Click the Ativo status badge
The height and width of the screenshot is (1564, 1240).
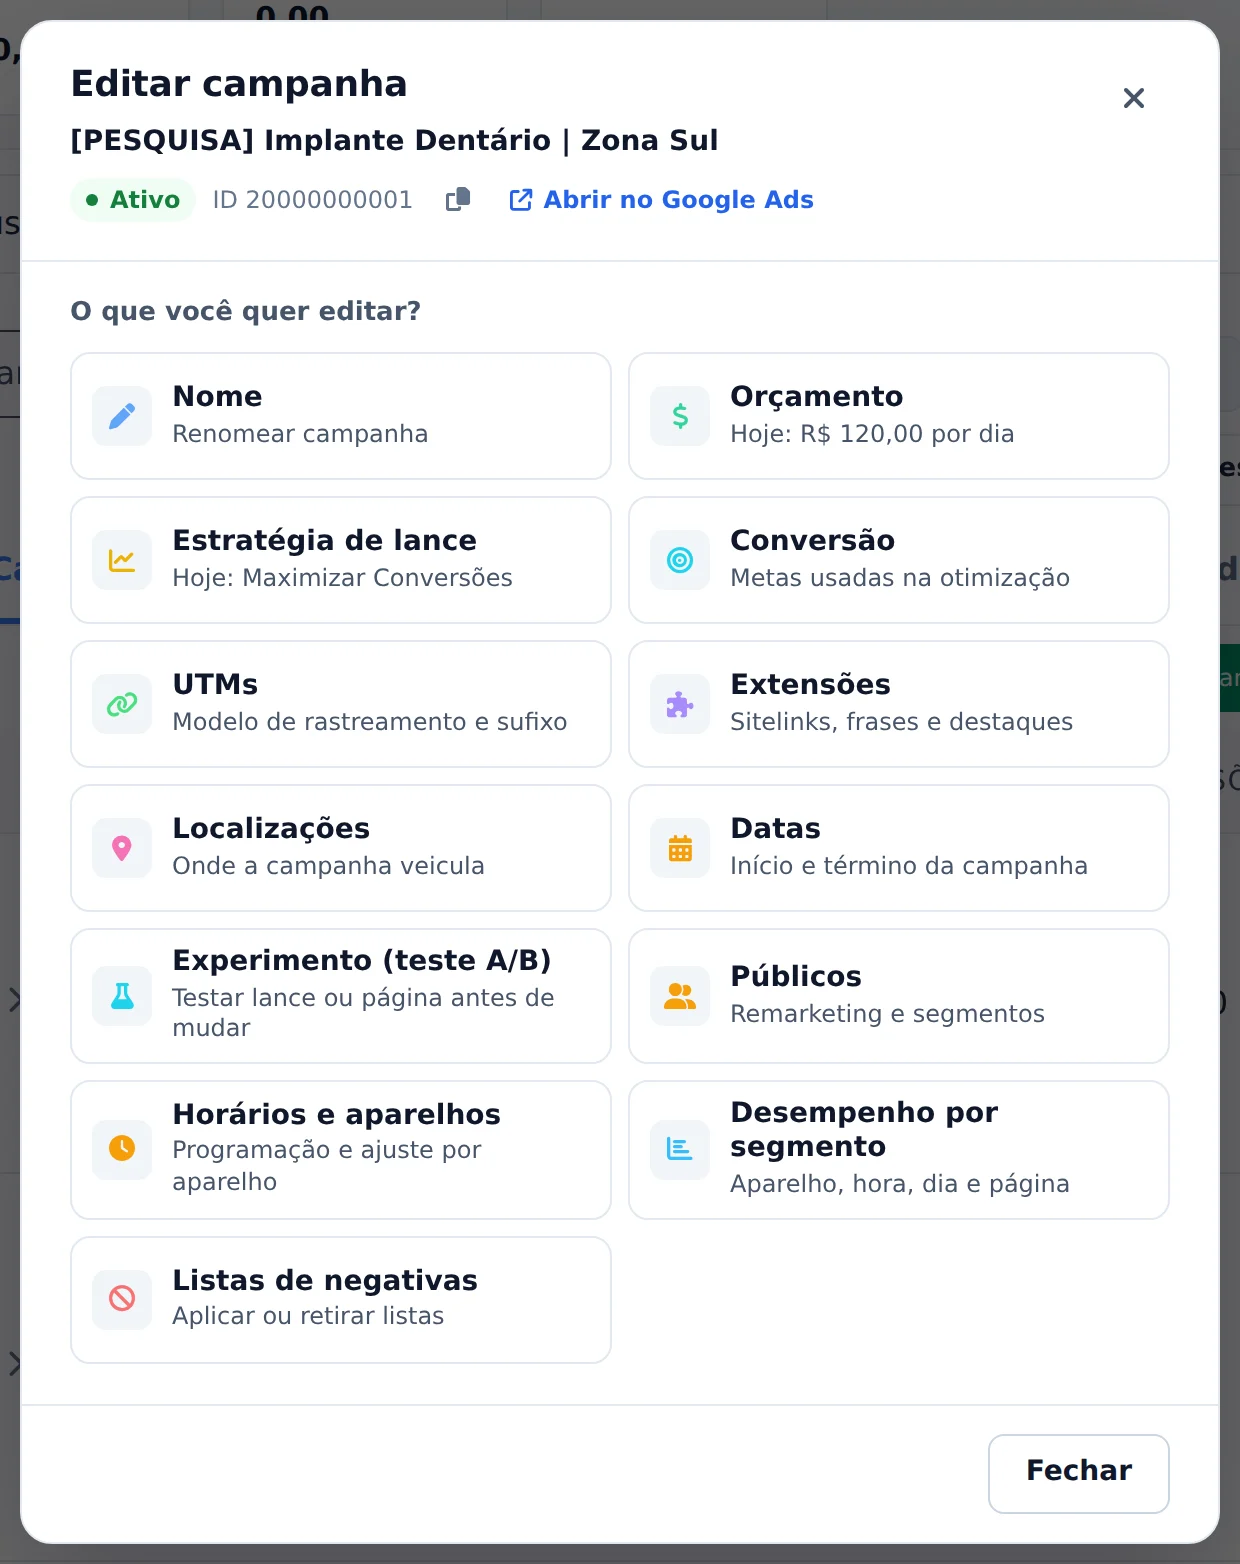[132, 200]
